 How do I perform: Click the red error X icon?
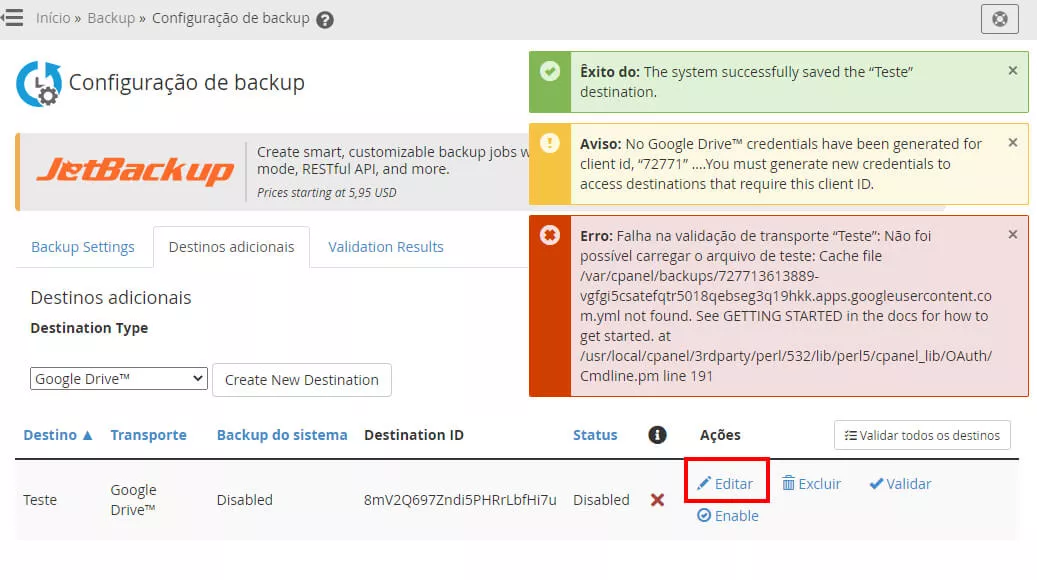pyautogui.click(x=550, y=235)
